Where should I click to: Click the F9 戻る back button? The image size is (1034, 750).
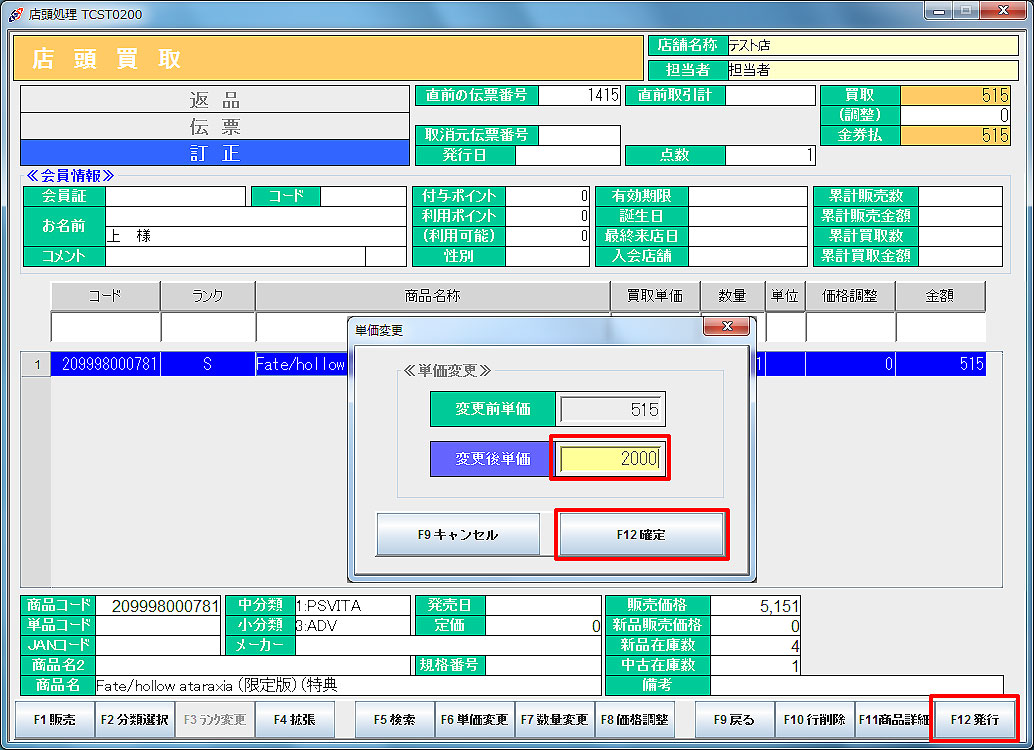(734, 719)
